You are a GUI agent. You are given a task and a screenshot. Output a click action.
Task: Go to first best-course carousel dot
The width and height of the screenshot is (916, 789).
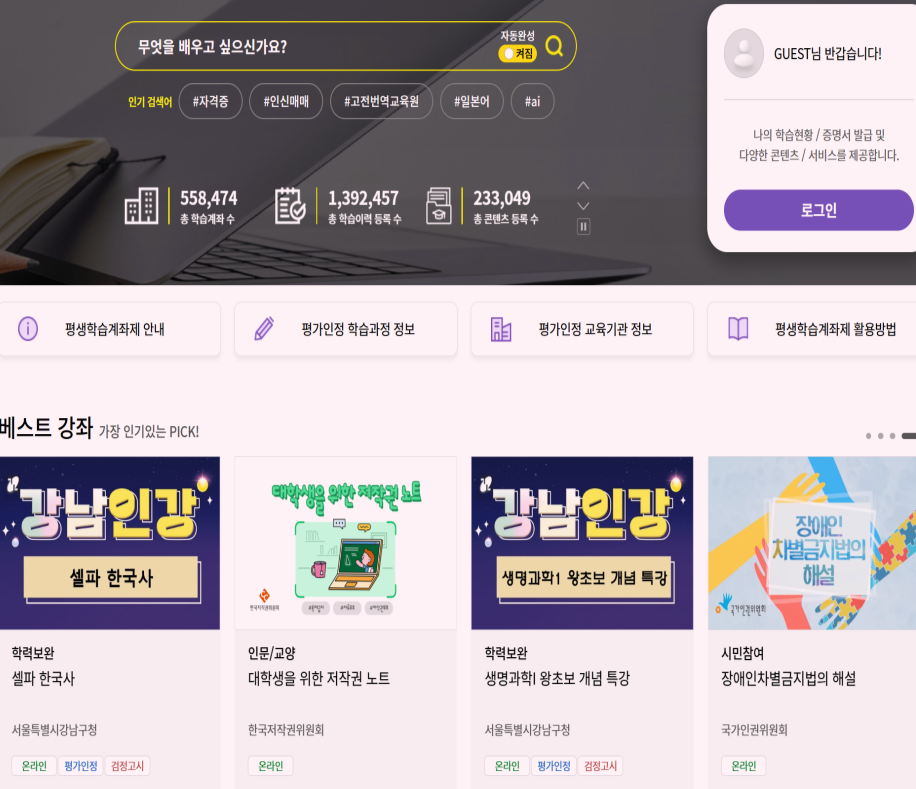(869, 436)
